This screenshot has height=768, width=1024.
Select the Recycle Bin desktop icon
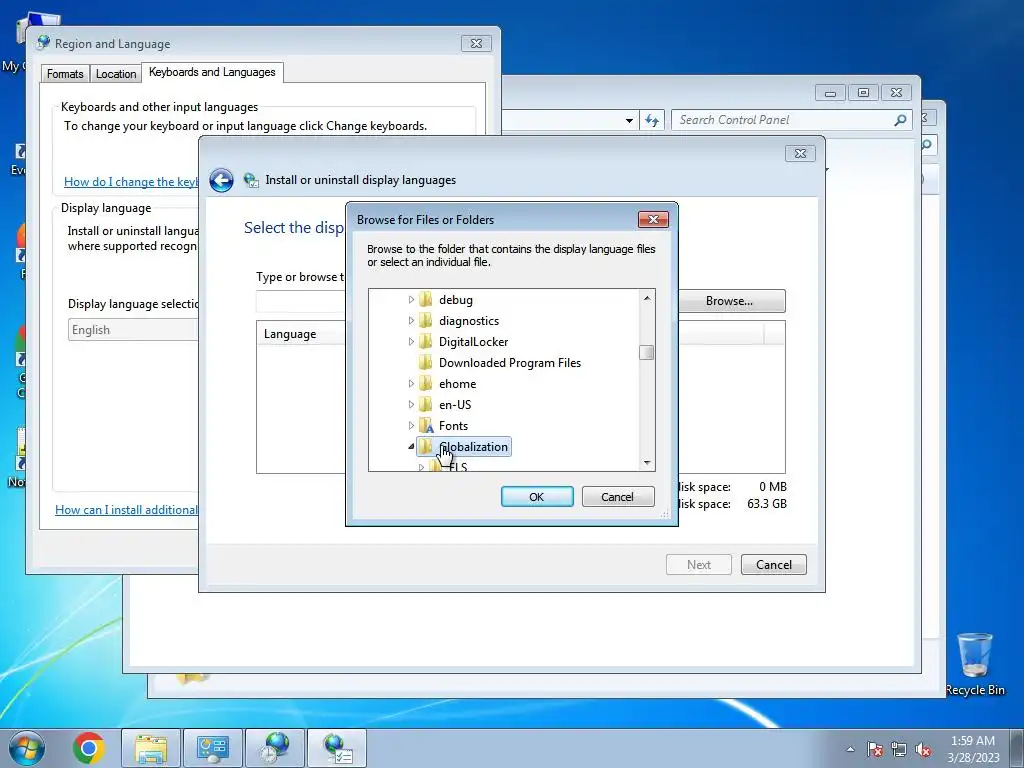pyautogui.click(x=975, y=664)
